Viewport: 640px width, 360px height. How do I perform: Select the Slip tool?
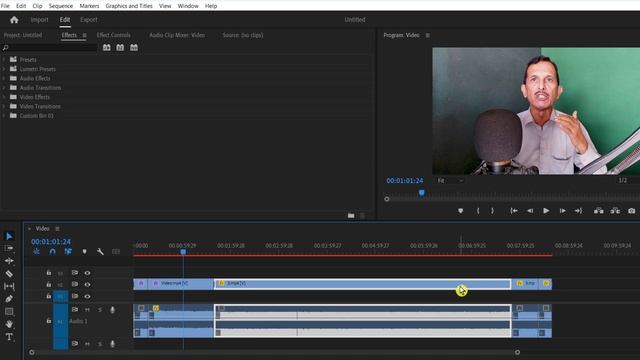(x=9, y=286)
